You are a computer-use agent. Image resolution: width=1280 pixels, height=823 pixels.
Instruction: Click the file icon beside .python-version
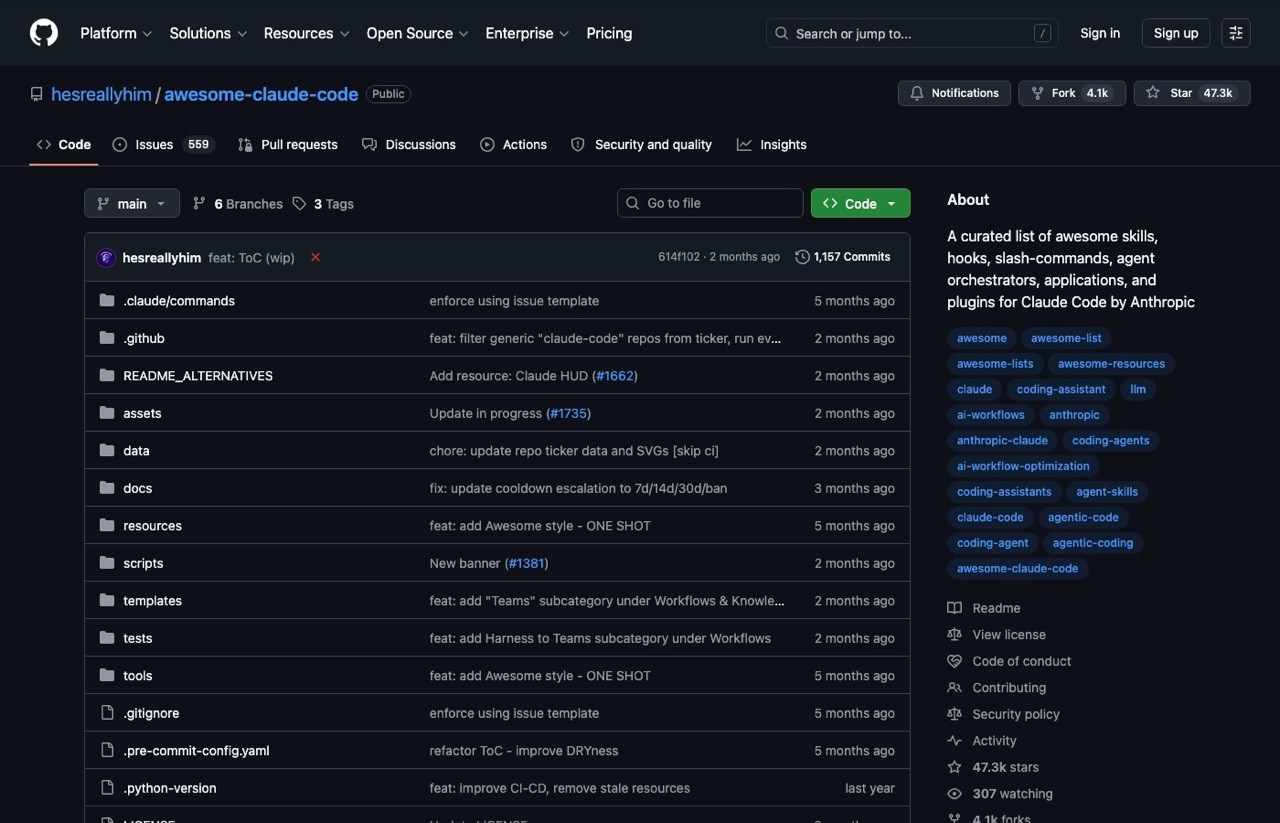(x=107, y=788)
